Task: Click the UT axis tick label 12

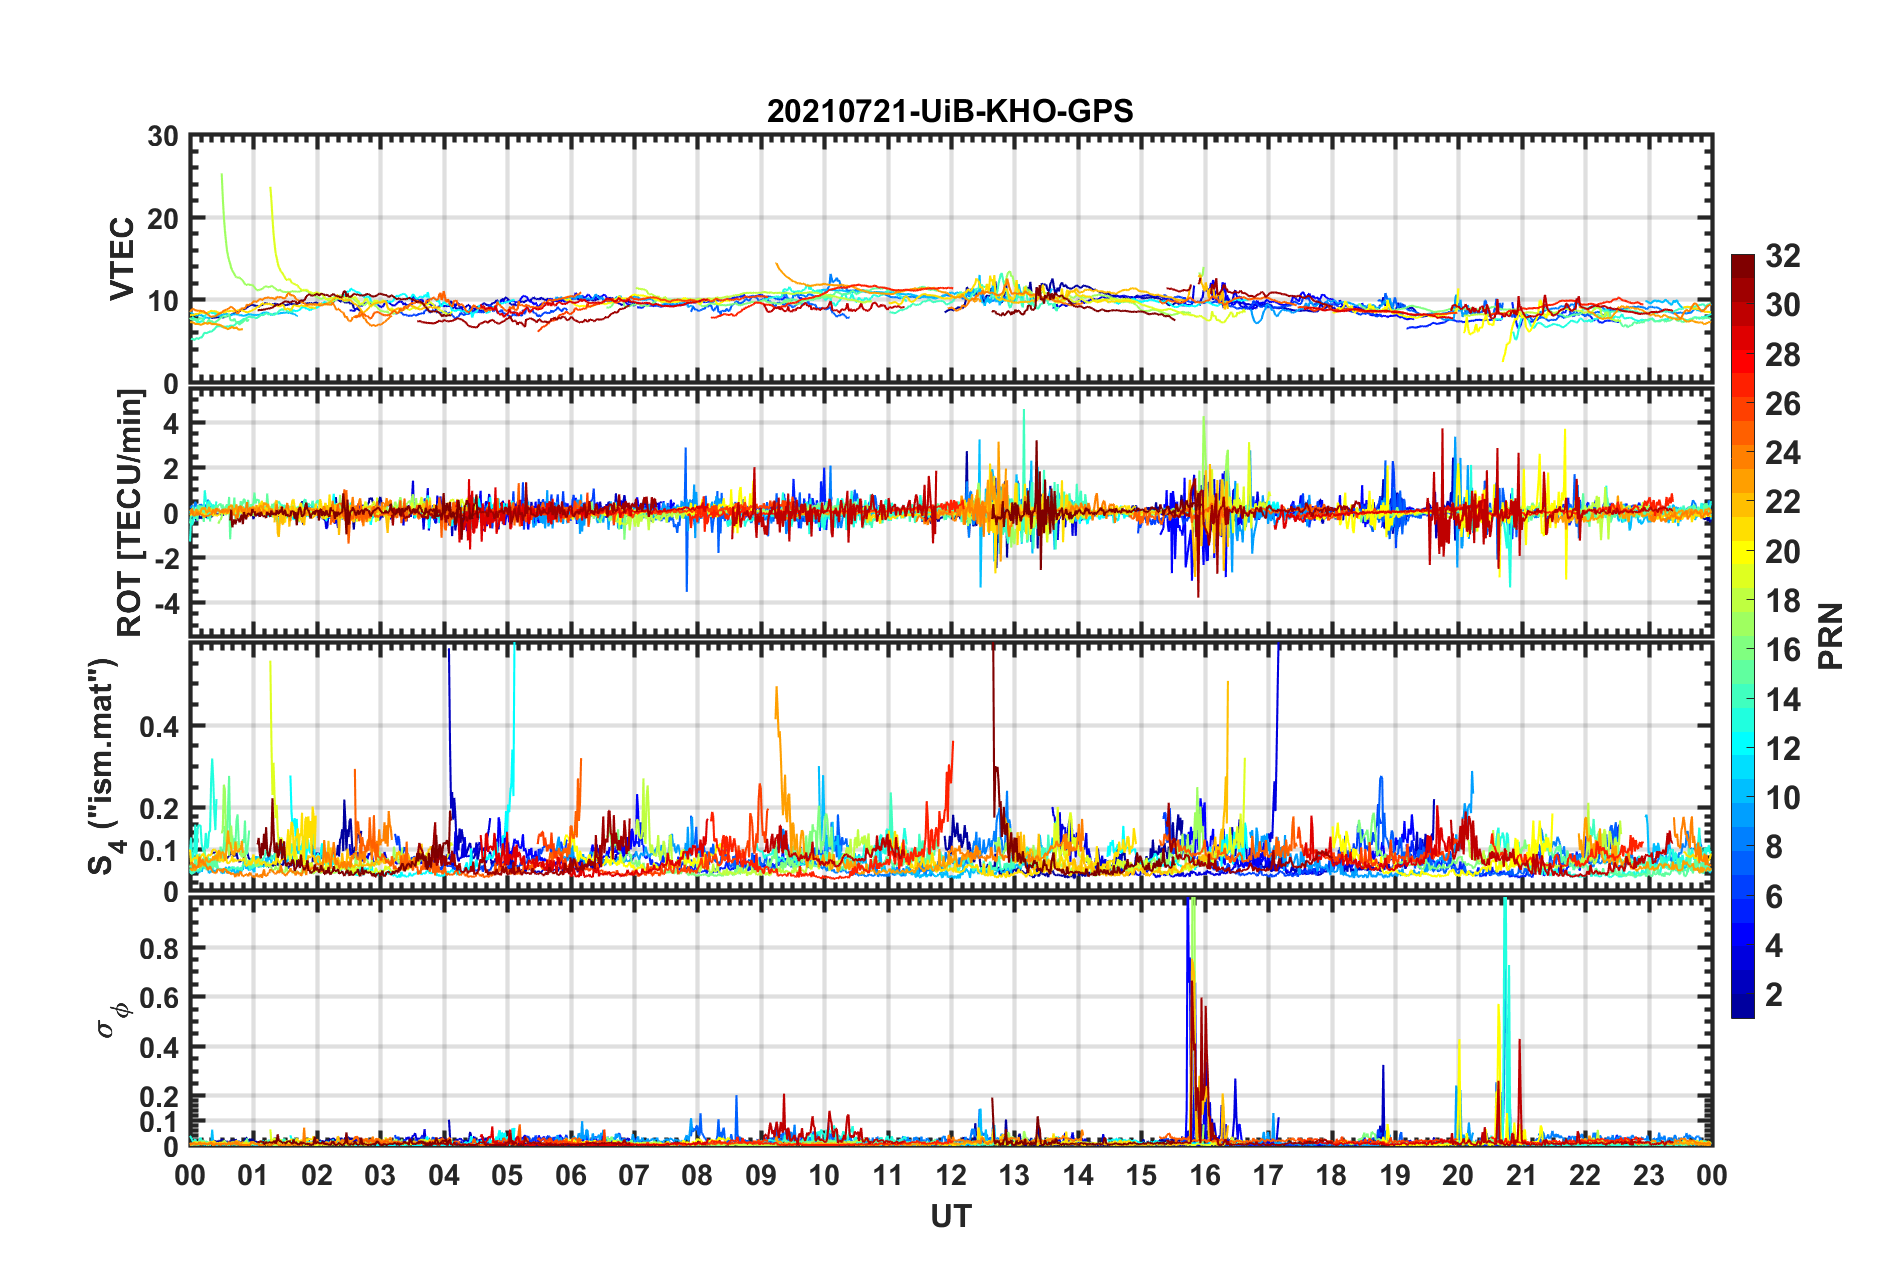Action: pyautogui.click(x=951, y=1175)
